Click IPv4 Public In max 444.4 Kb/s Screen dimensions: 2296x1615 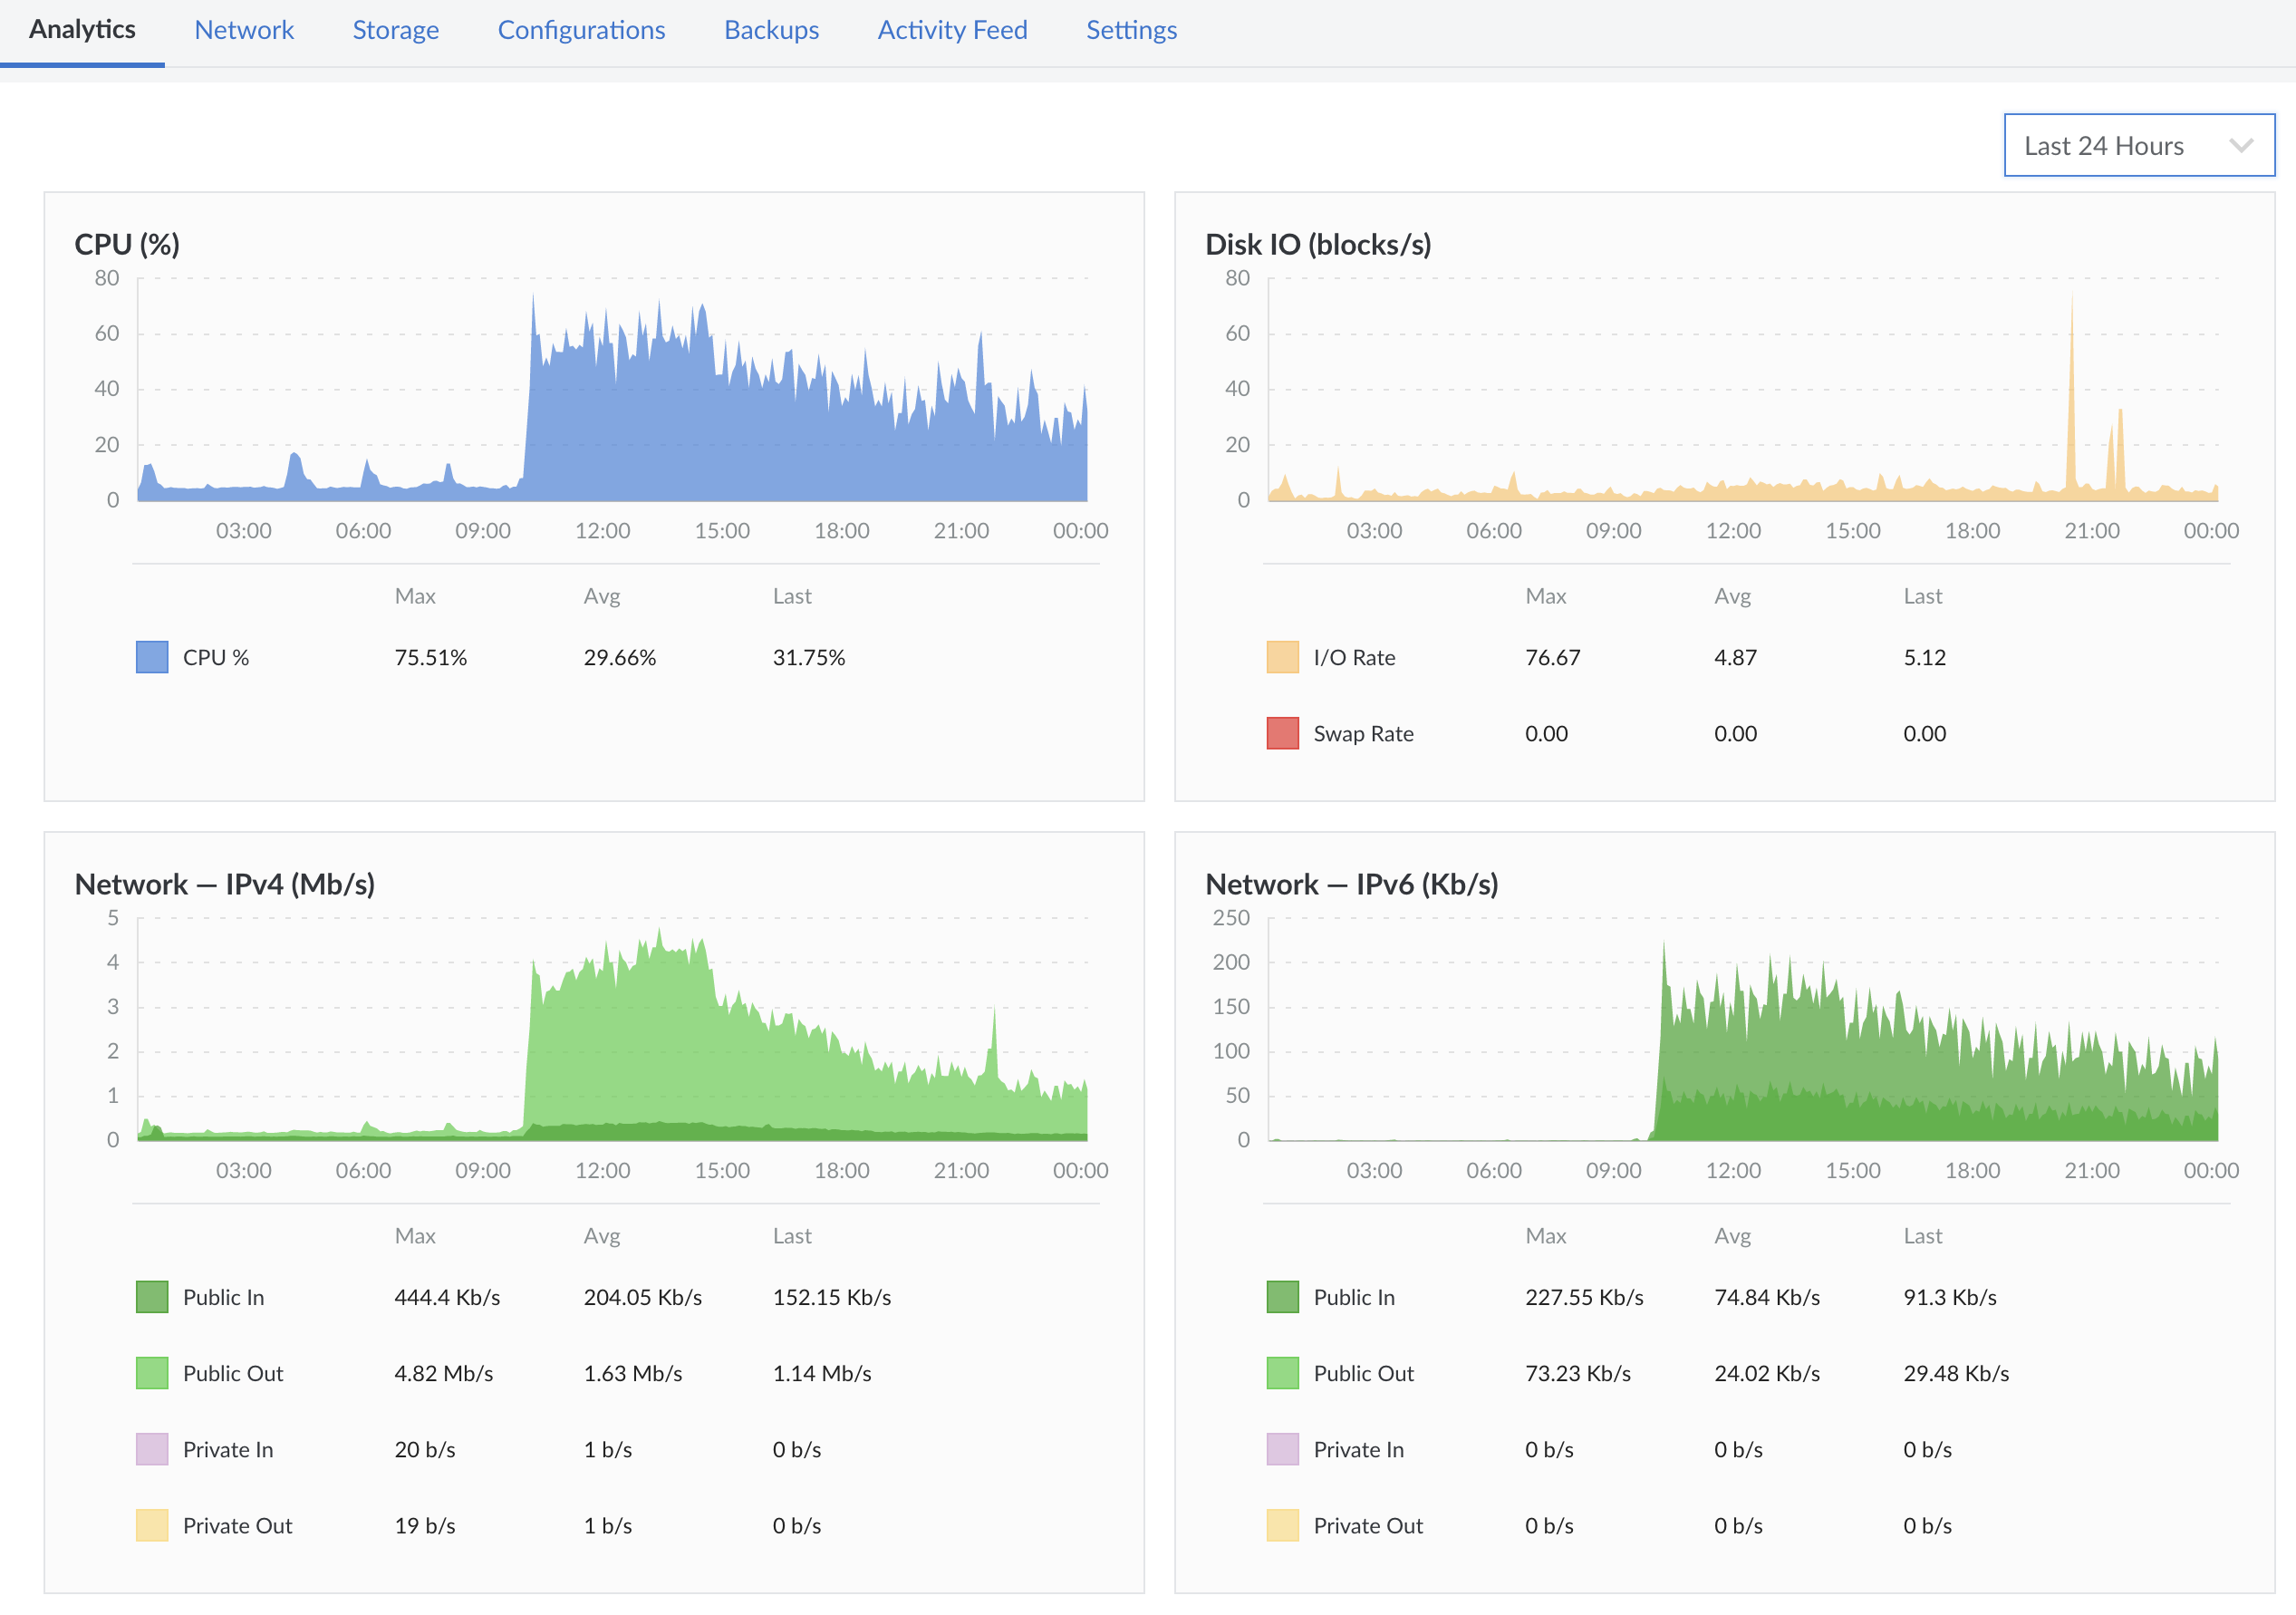point(447,1297)
